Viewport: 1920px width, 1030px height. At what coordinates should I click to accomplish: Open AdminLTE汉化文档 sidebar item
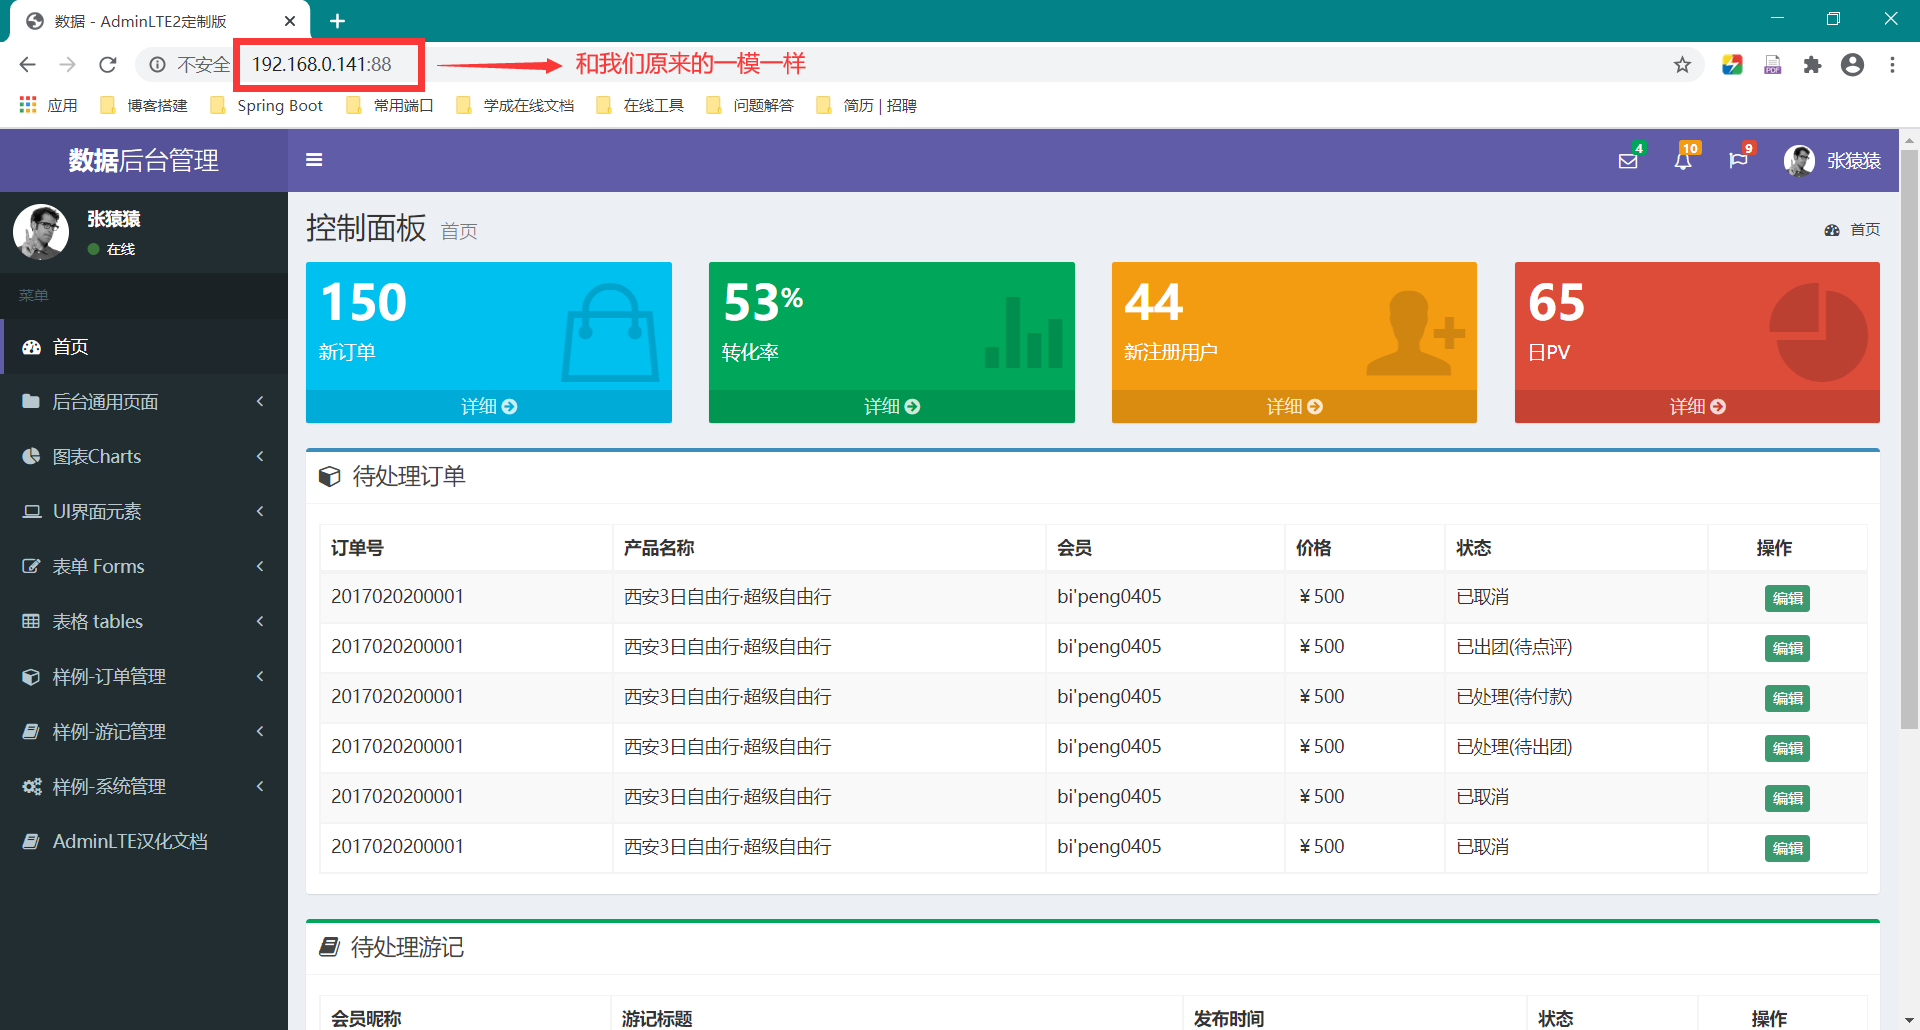(130, 842)
